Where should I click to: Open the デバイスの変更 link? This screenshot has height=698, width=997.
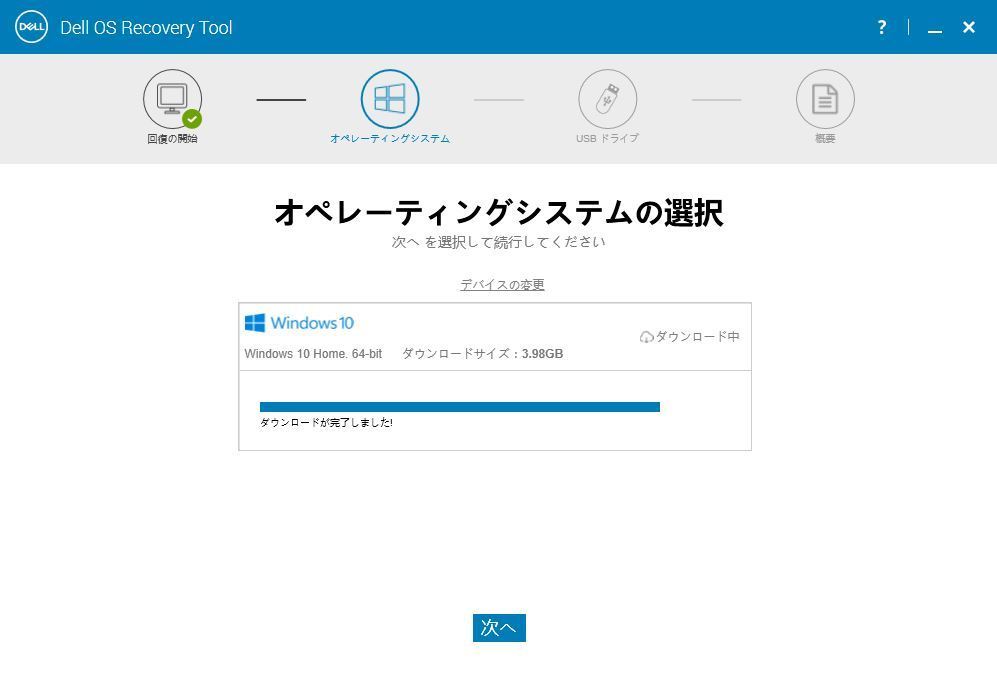tap(502, 285)
